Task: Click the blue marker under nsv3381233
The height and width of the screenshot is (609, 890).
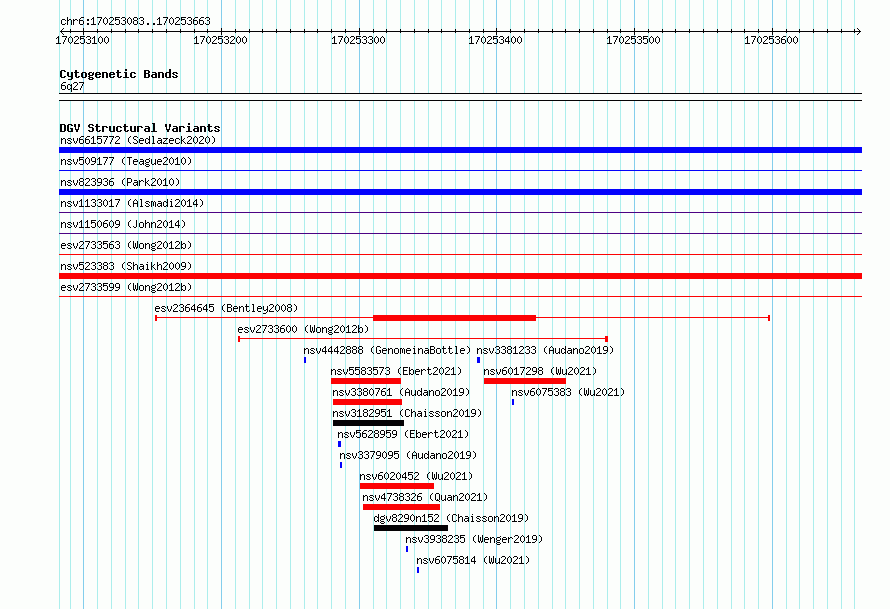Action: [x=478, y=360]
